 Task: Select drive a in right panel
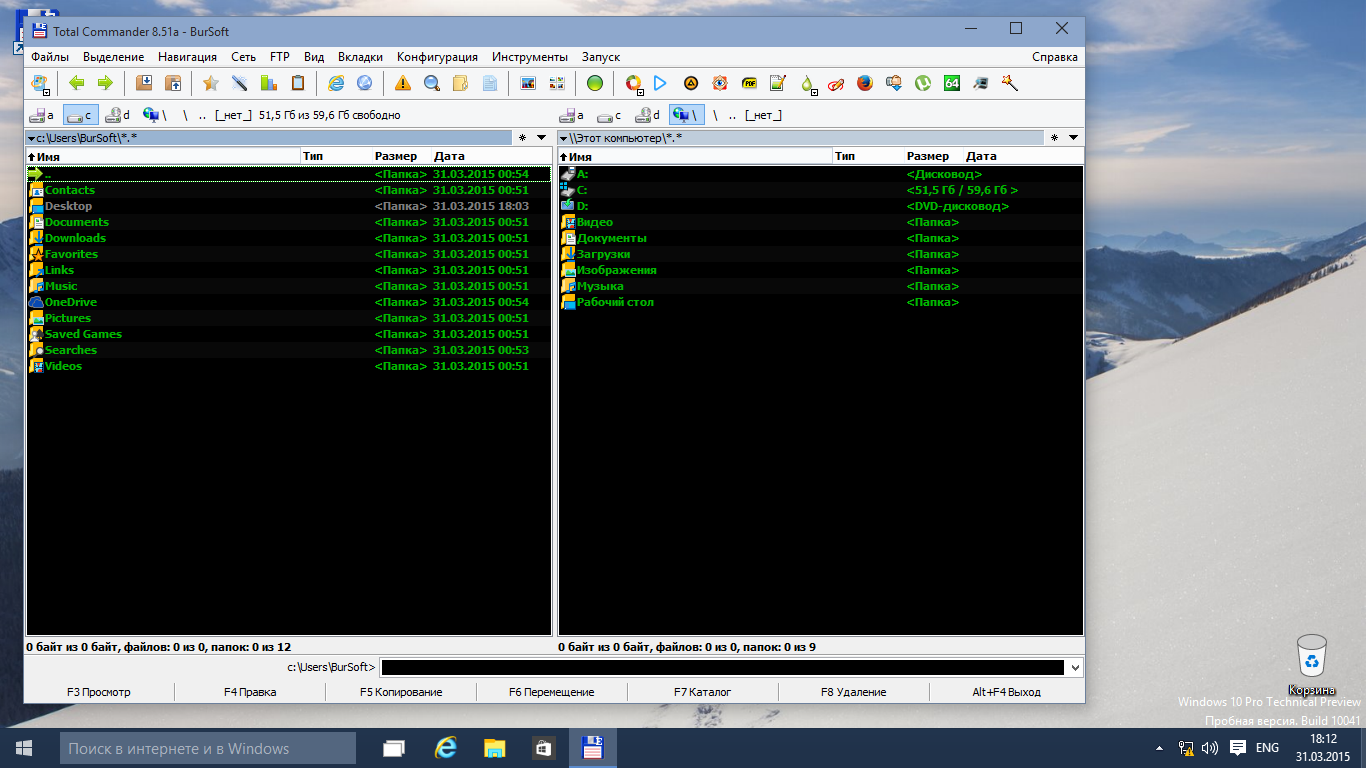click(573, 115)
